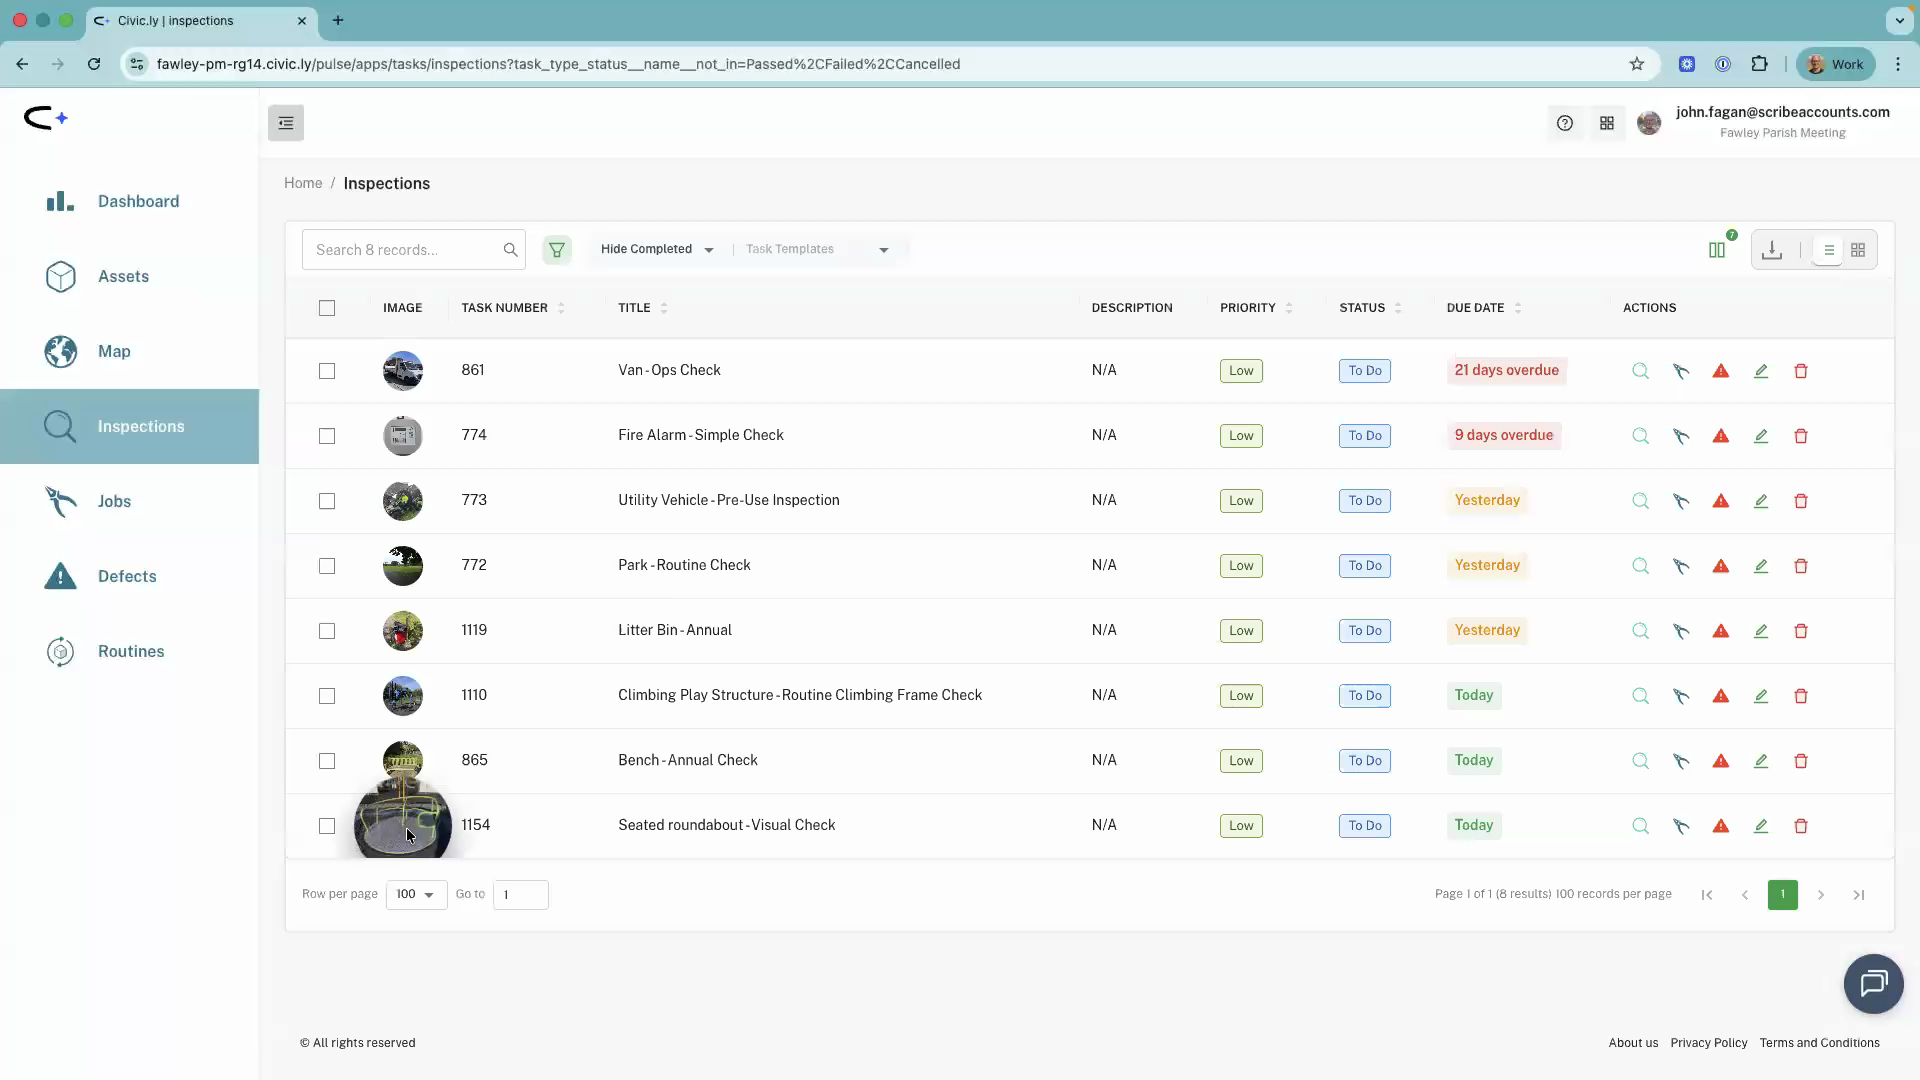Open the sidebar hamburger menu

pyautogui.click(x=286, y=122)
